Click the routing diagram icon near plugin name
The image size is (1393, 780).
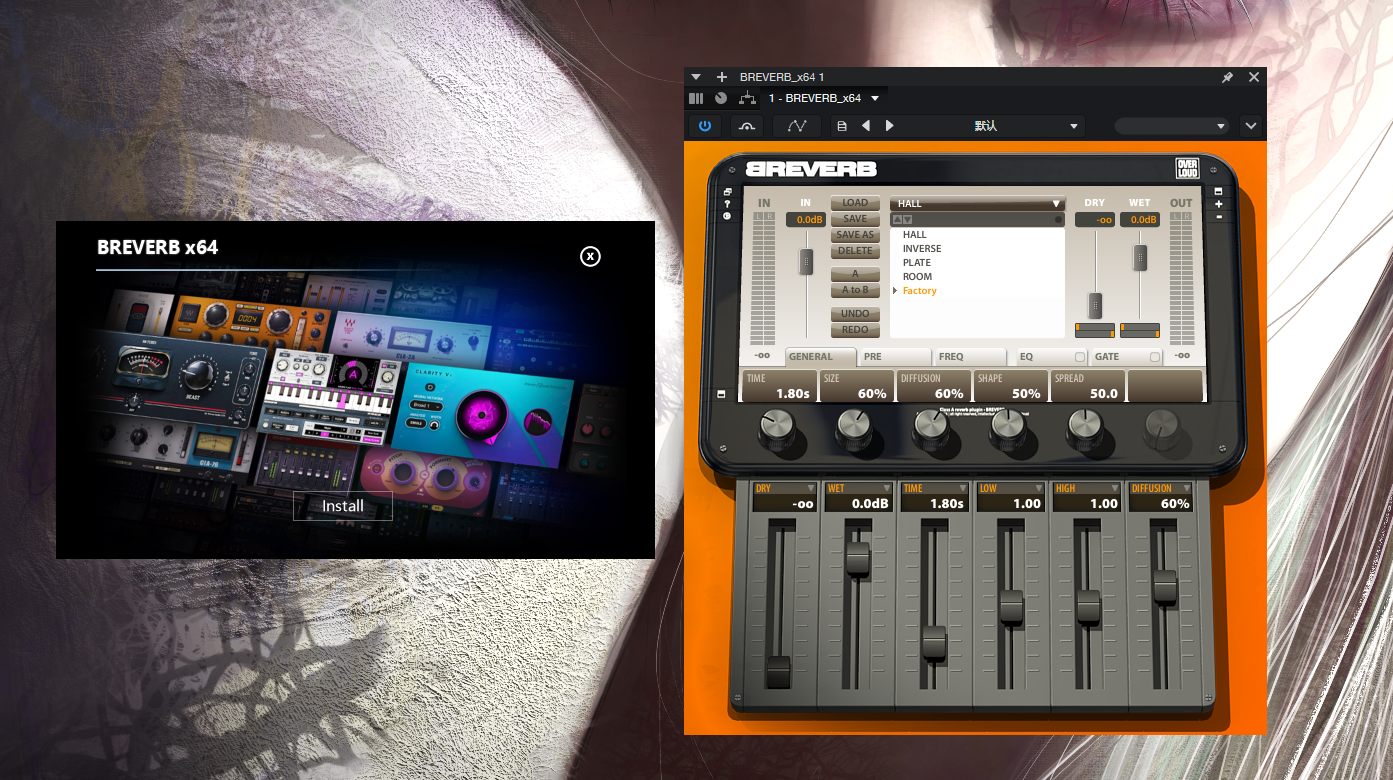point(747,98)
